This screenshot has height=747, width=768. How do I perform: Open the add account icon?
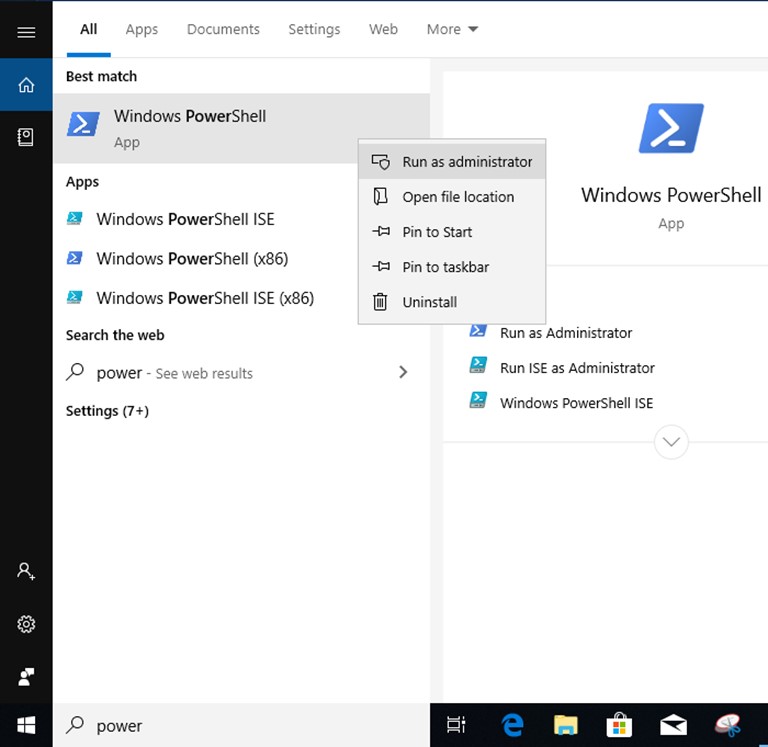[26, 571]
